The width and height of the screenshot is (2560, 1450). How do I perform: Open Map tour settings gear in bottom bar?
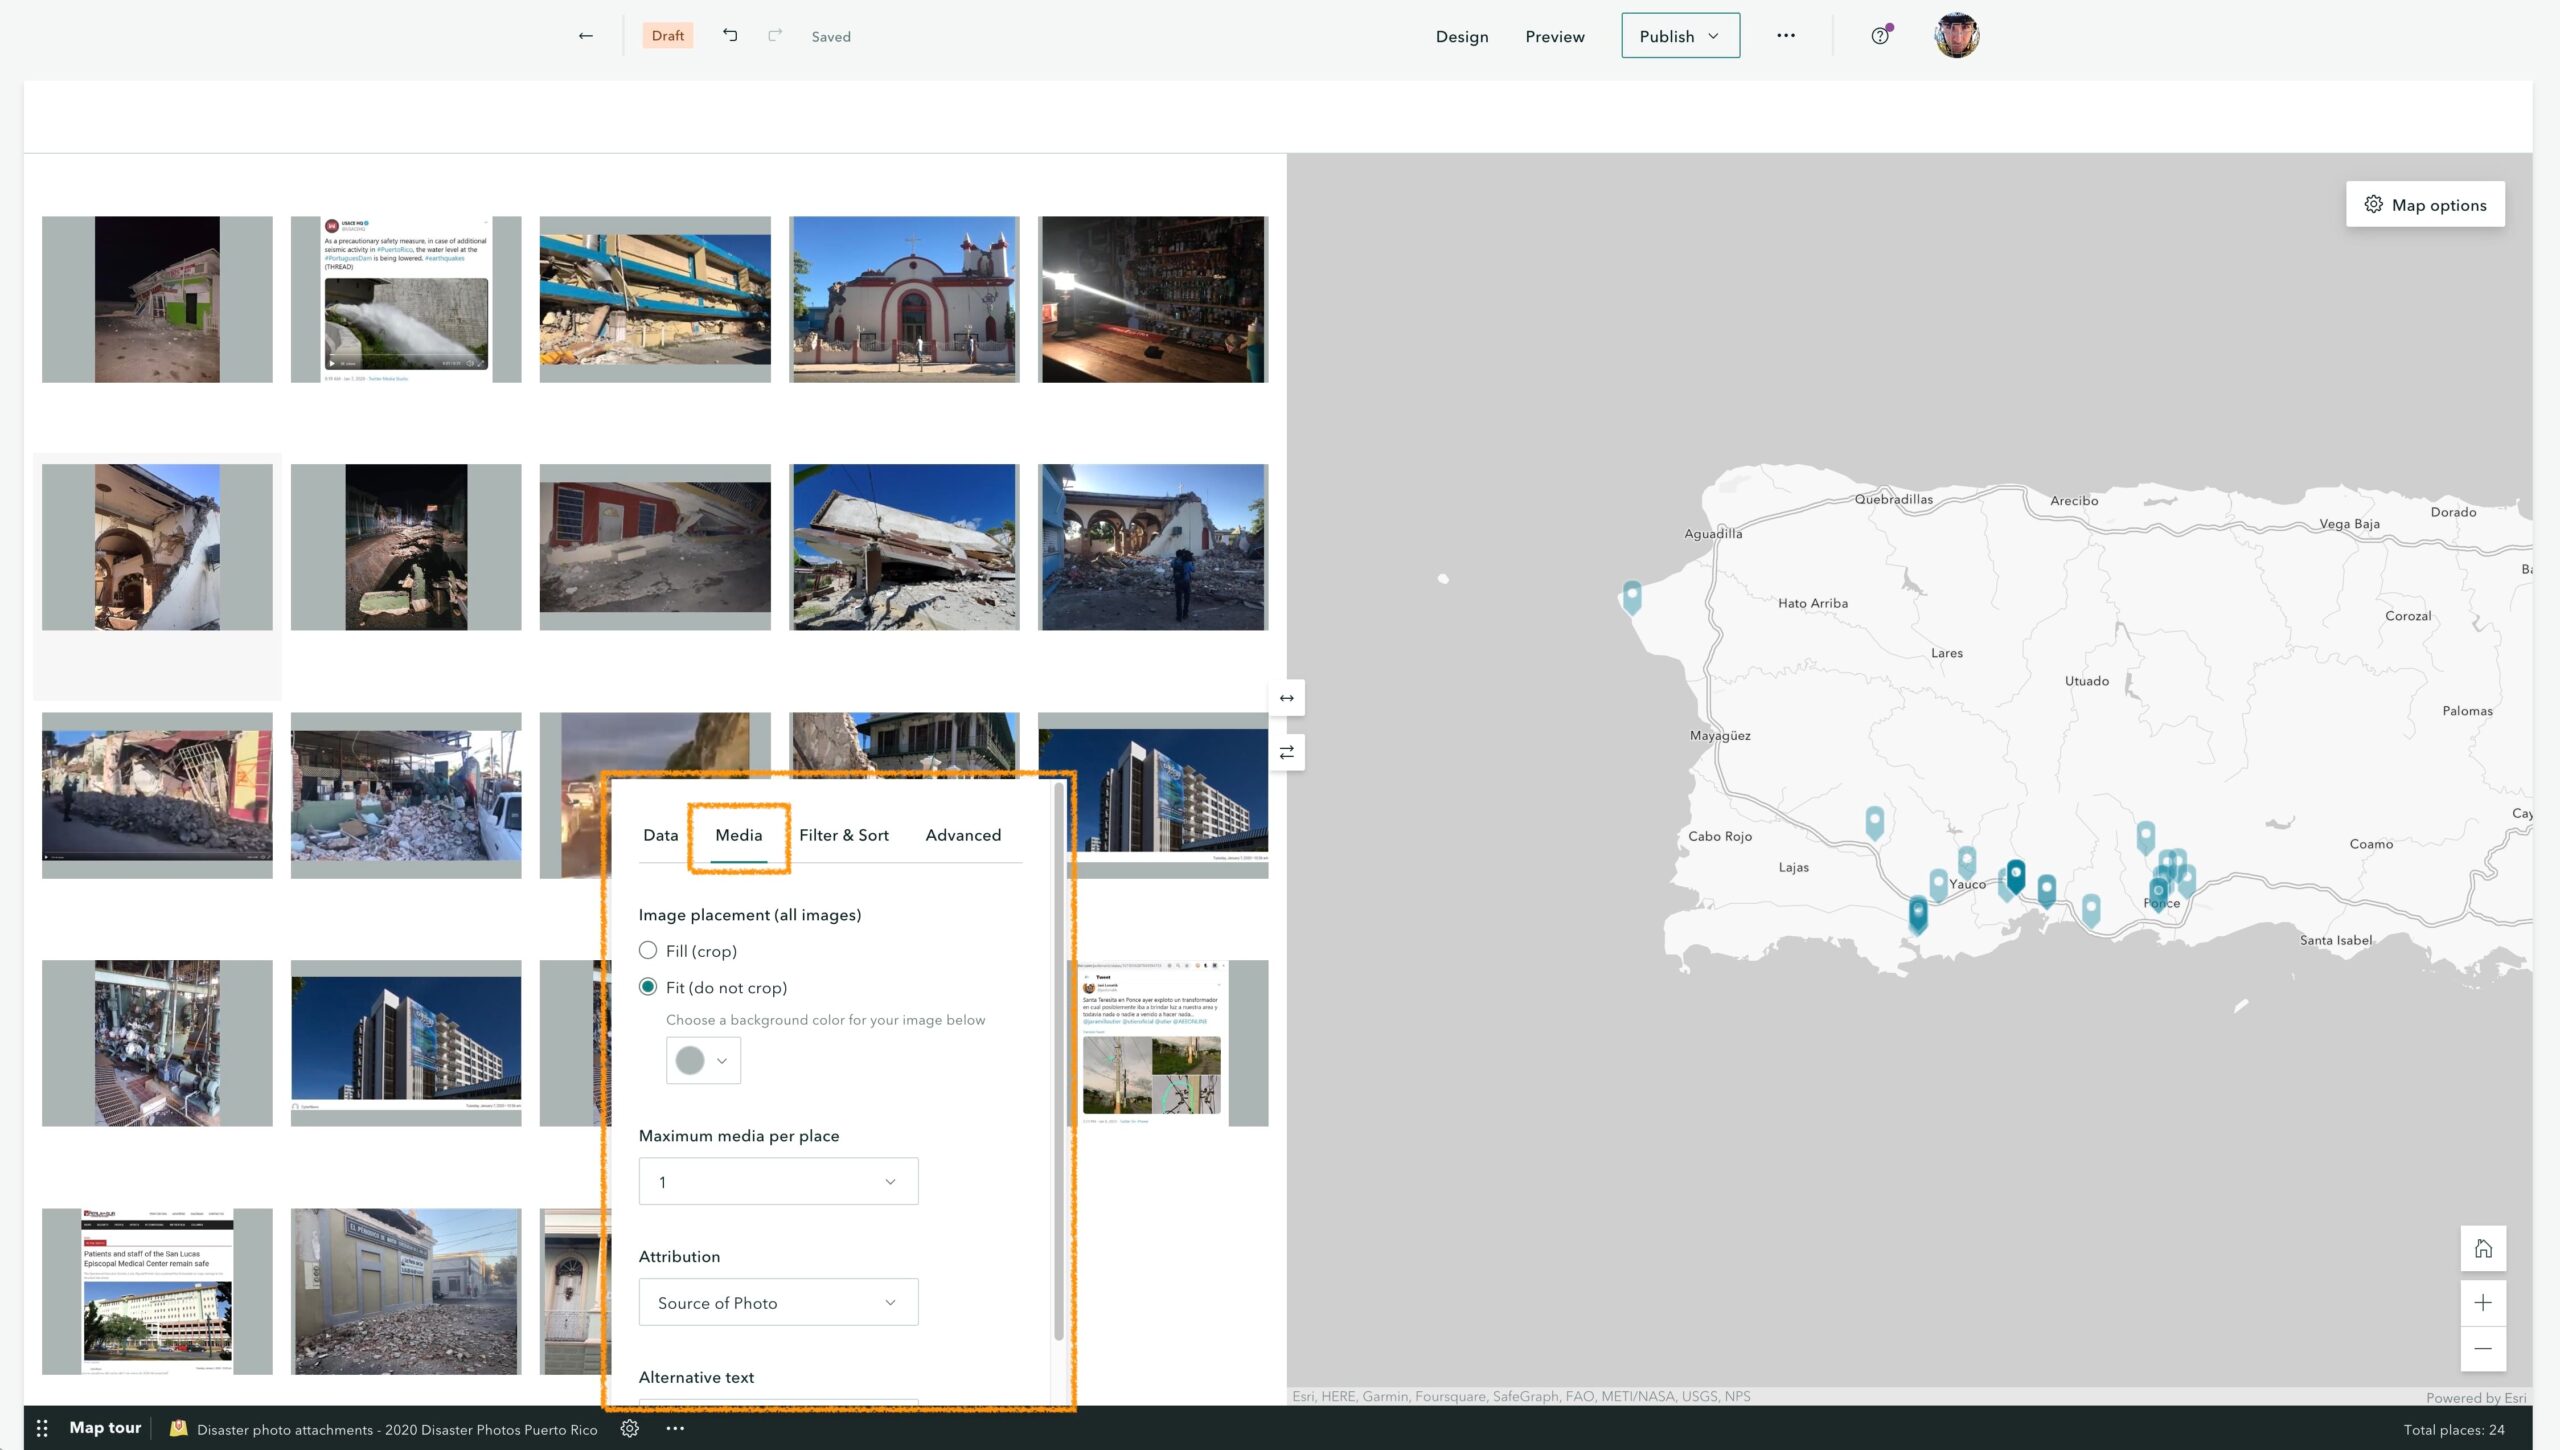[x=629, y=1428]
